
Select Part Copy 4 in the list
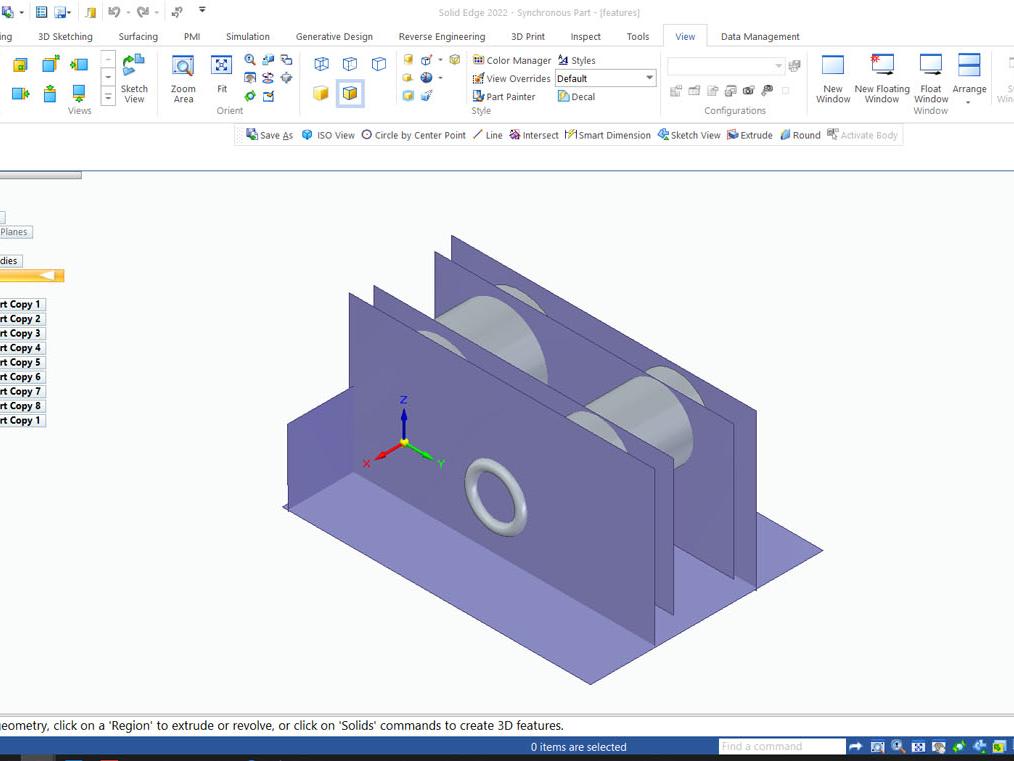(x=21, y=348)
